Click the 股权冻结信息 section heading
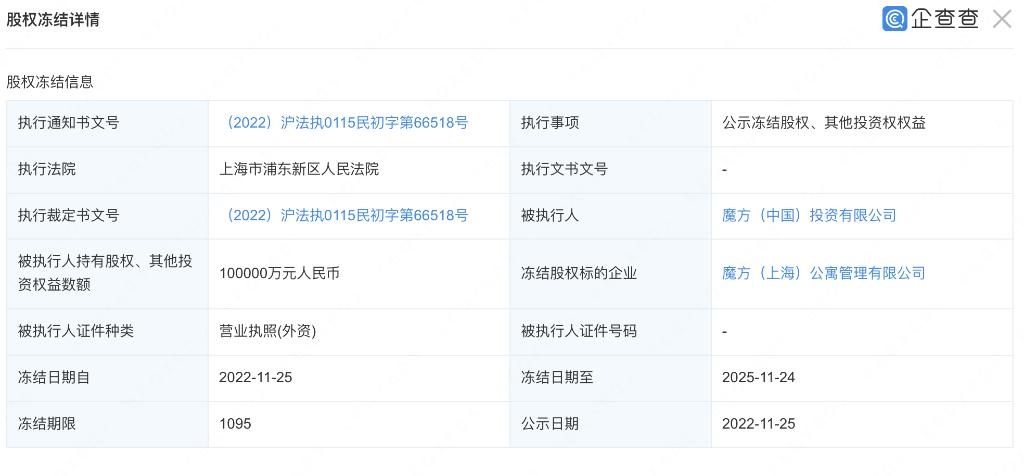The height and width of the screenshot is (476, 1024). click(50, 82)
